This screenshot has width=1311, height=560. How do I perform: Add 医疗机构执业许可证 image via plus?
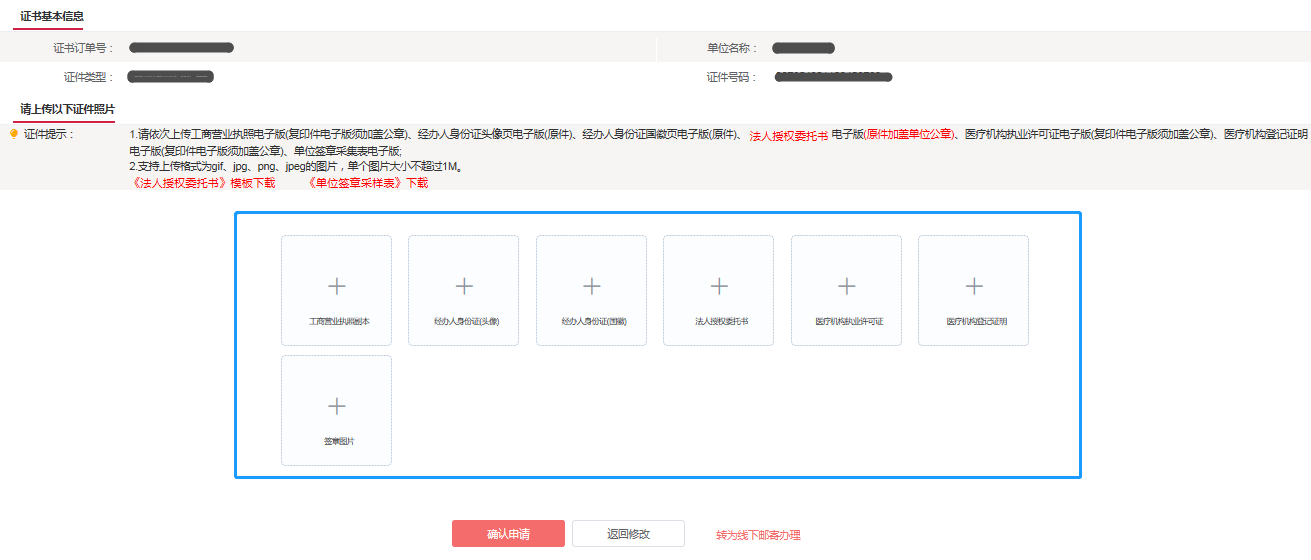point(846,287)
